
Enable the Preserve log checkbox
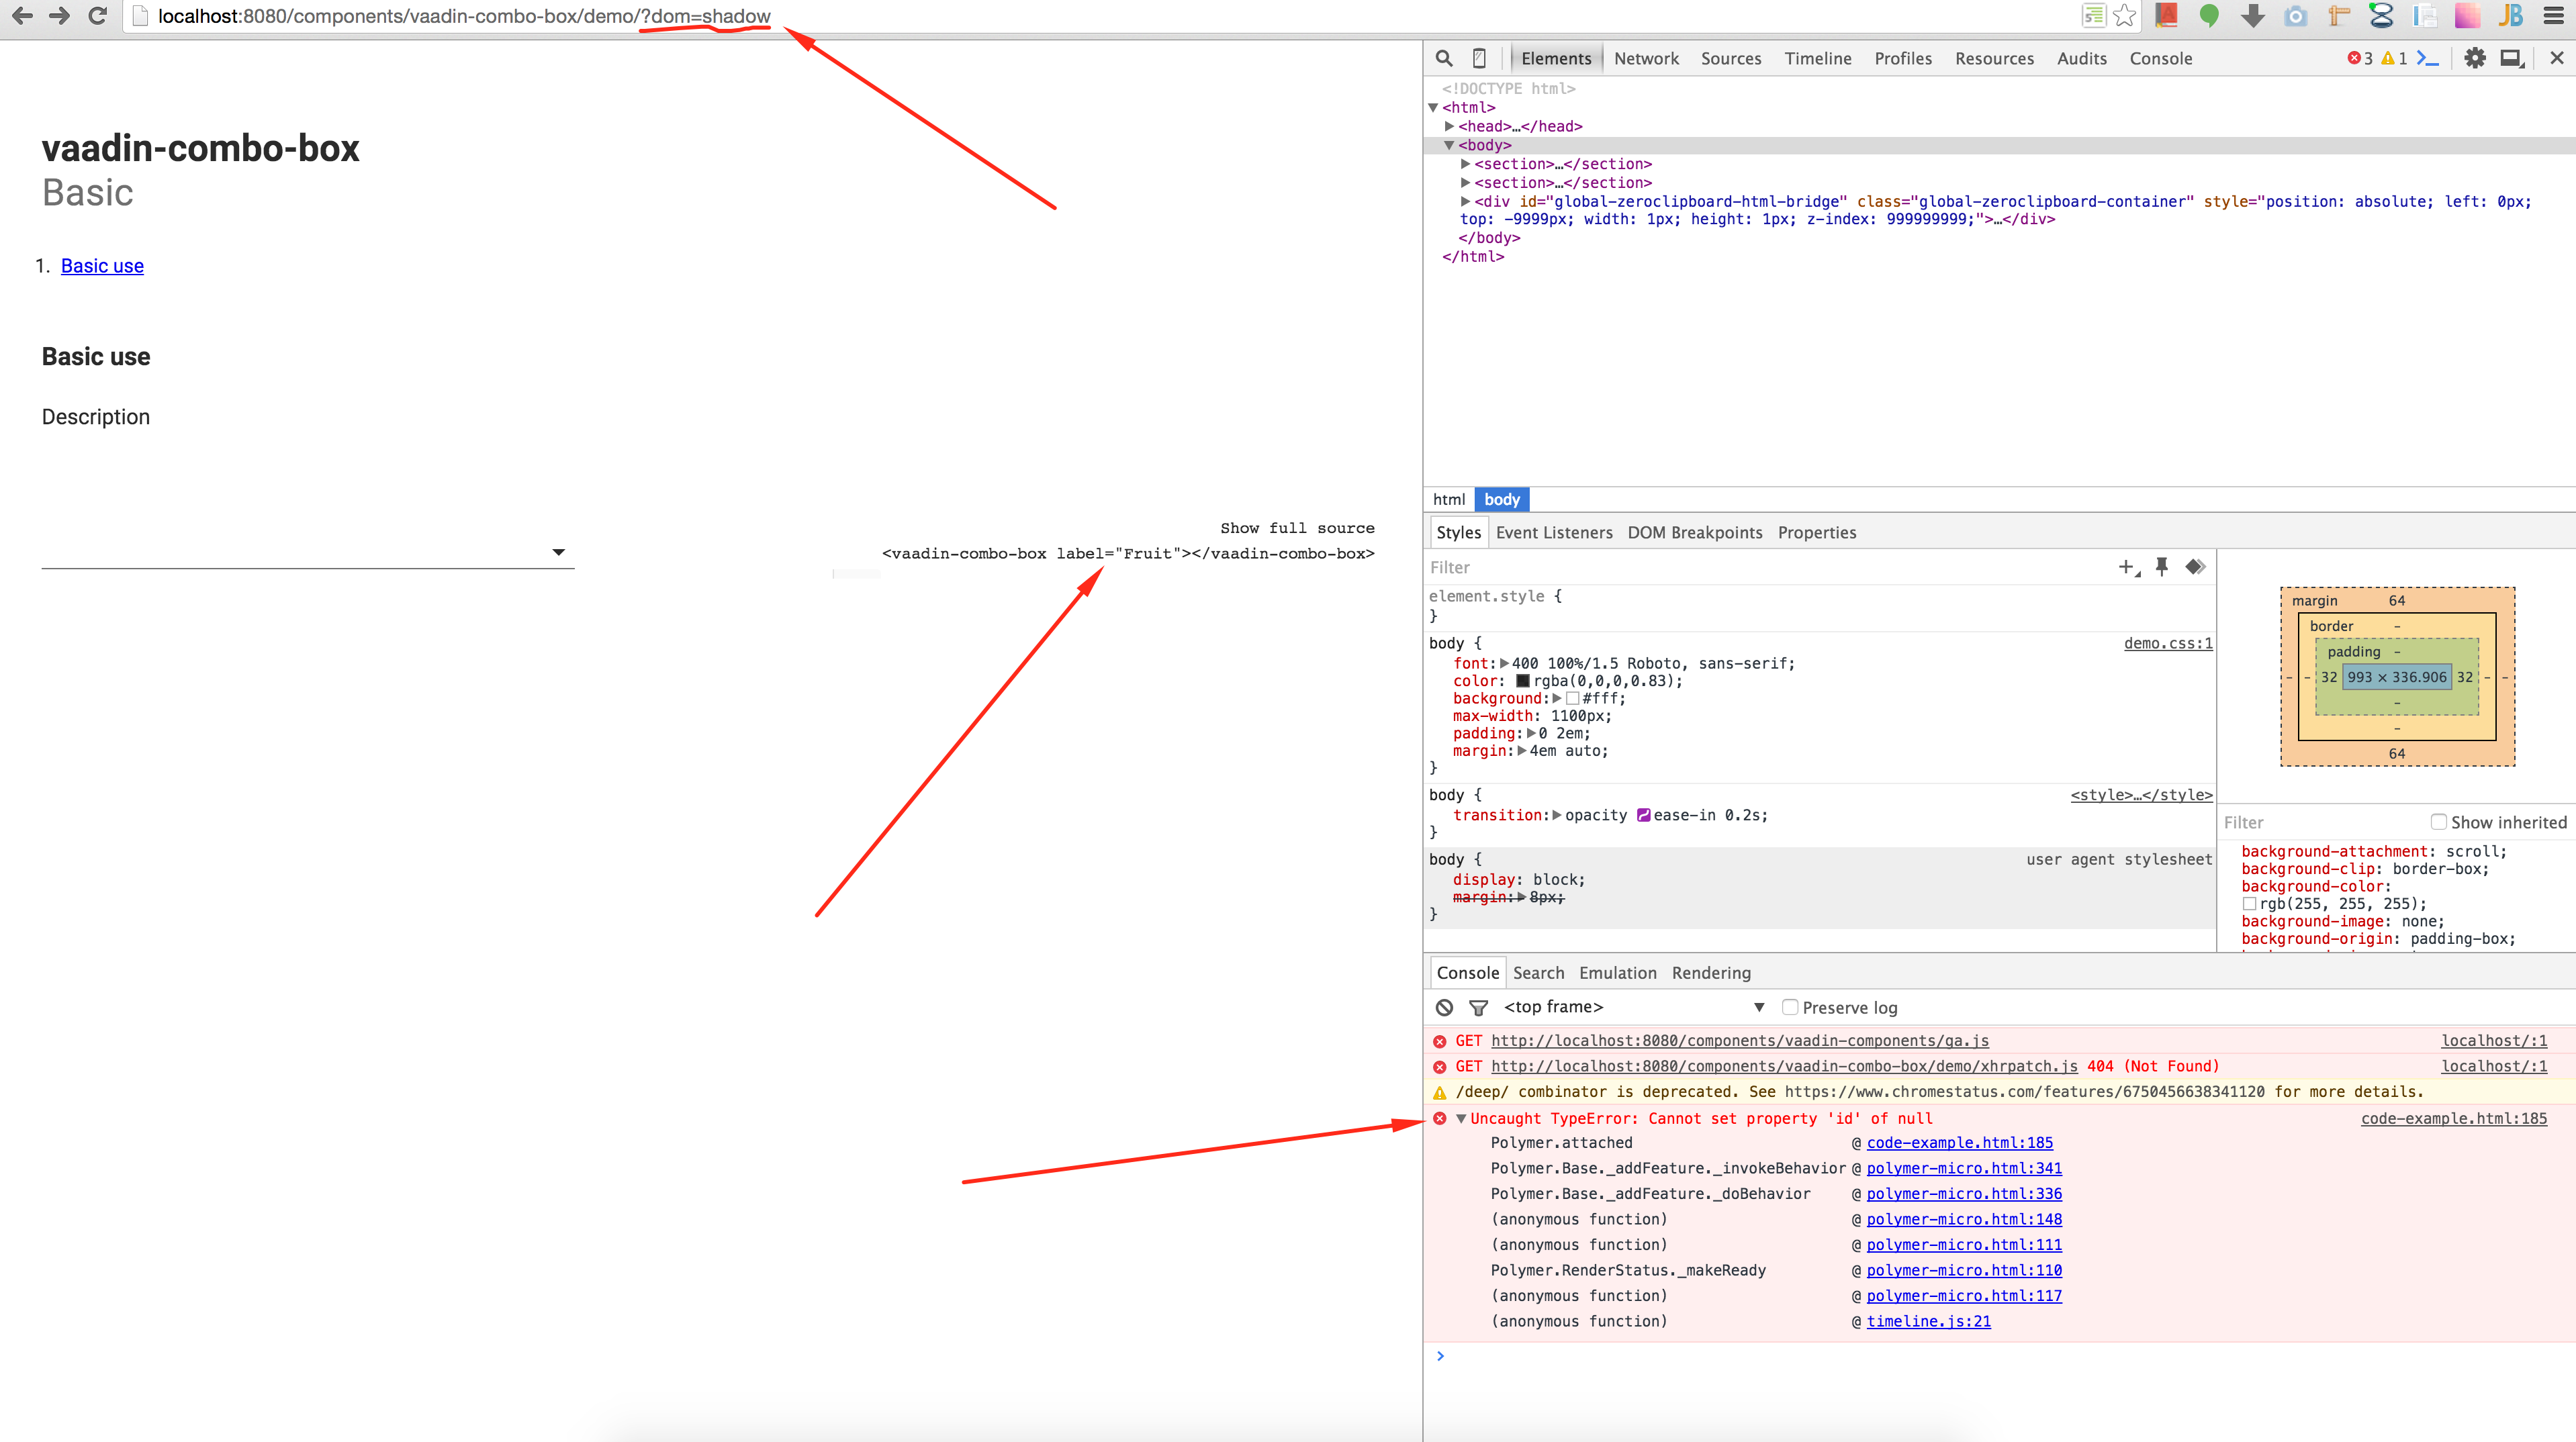1790,1007
